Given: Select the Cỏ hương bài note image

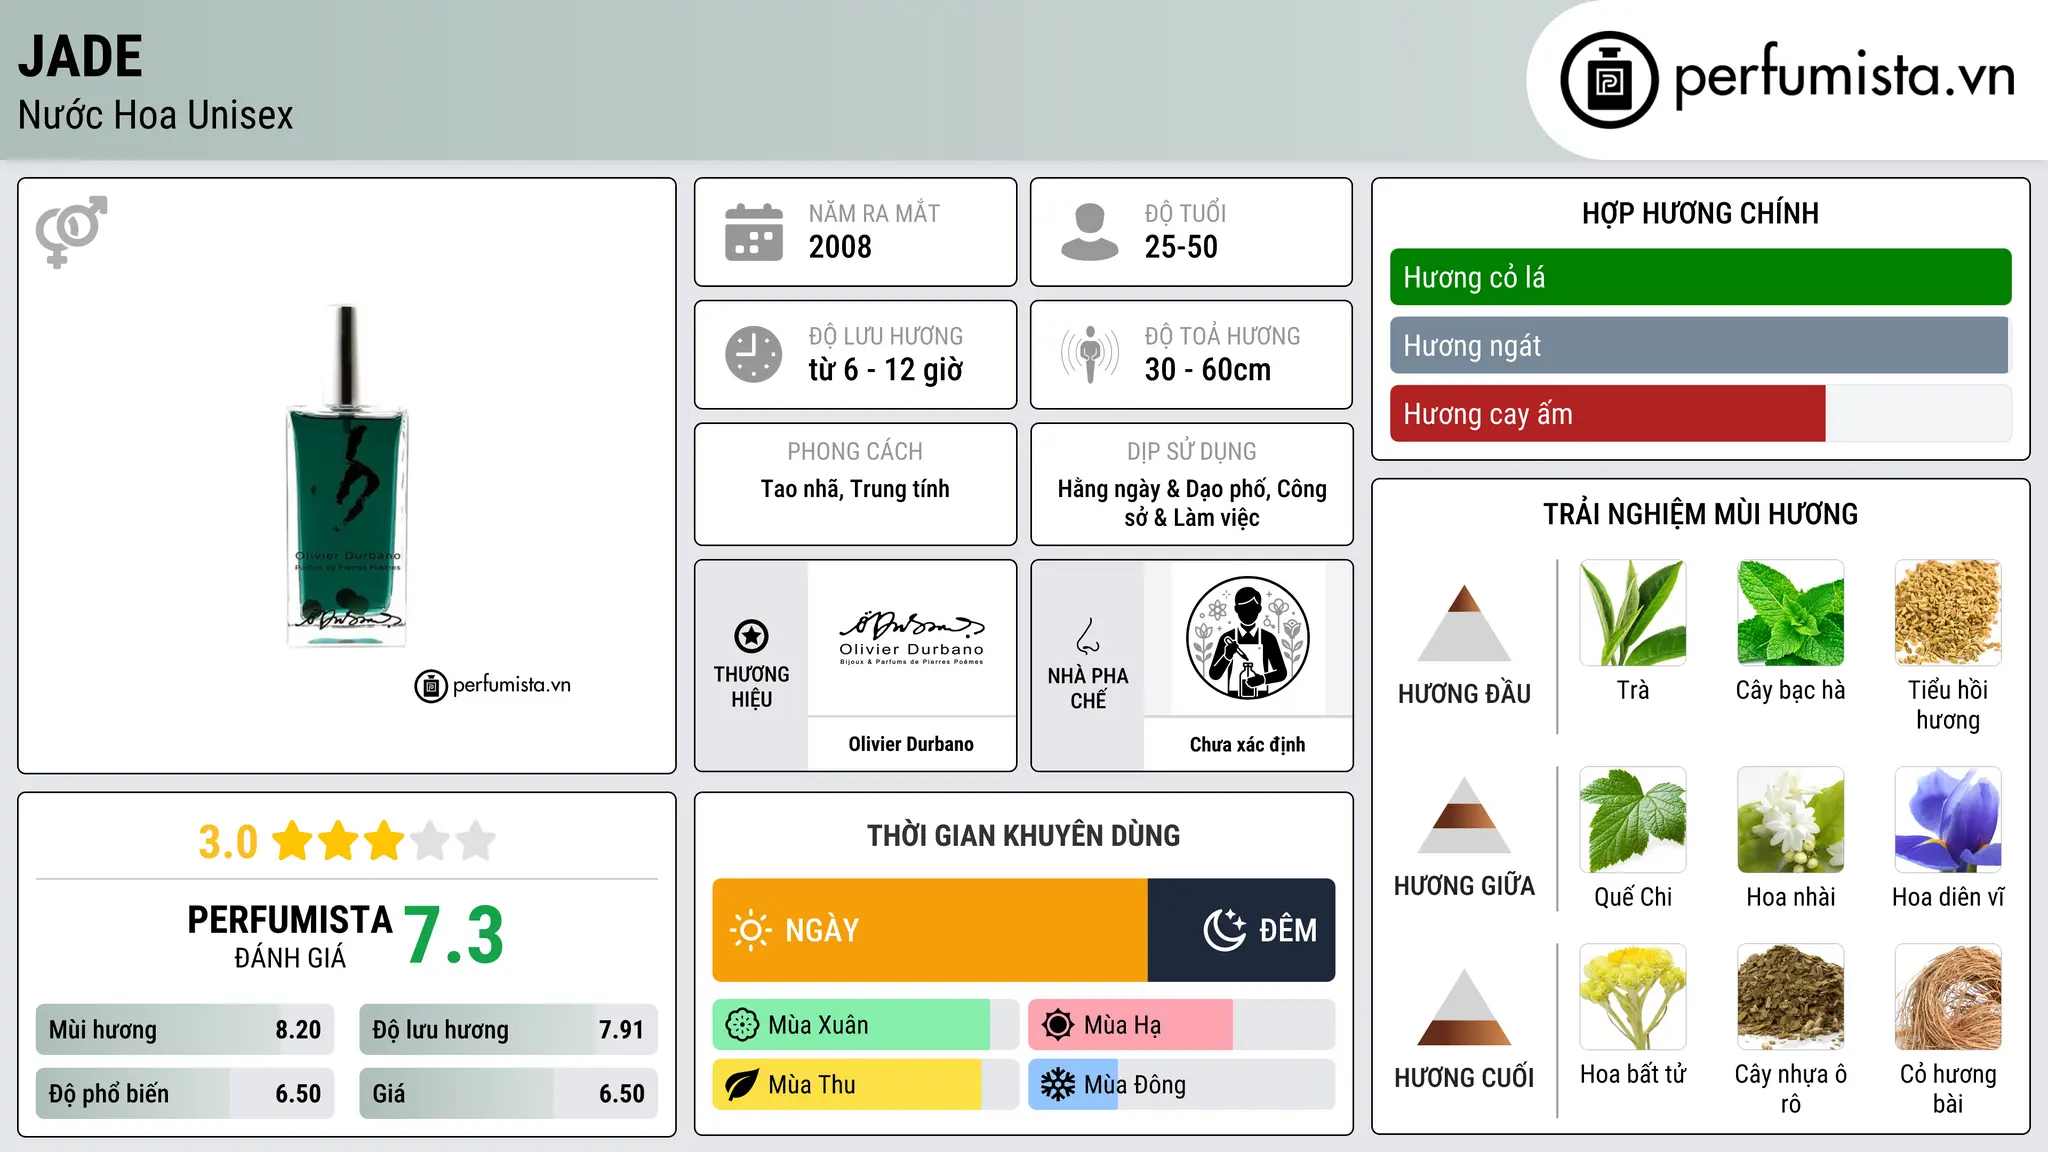Looking at the screenshot, I should pos(1948,997).
